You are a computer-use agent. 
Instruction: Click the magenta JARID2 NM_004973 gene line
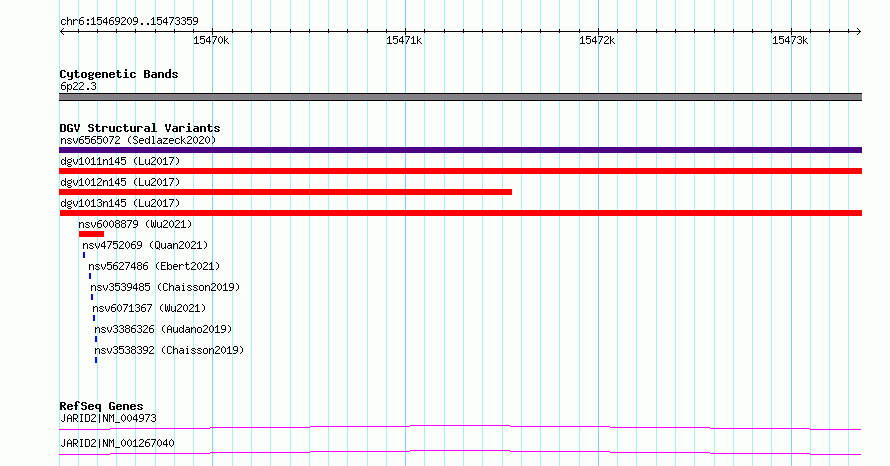[460, 427]
